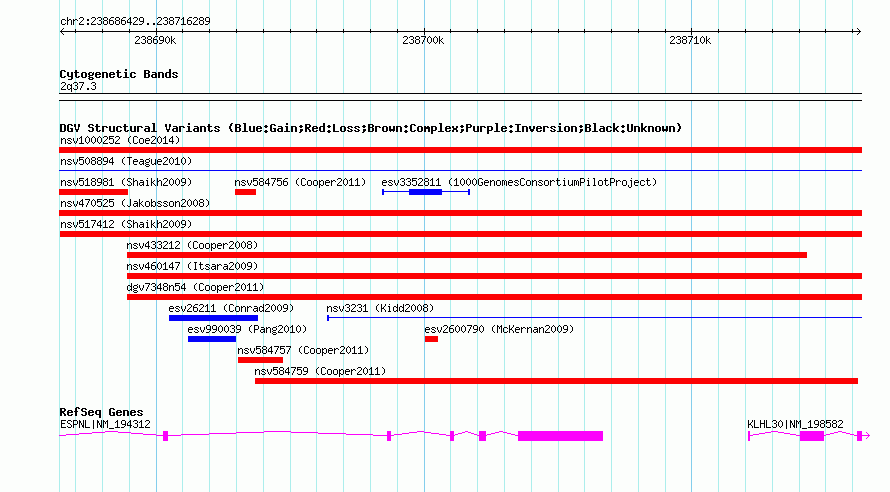Open the KLHL30|NM_198582 gene label
The width and height of the screenshot is (890, 492).
(795, 424)
